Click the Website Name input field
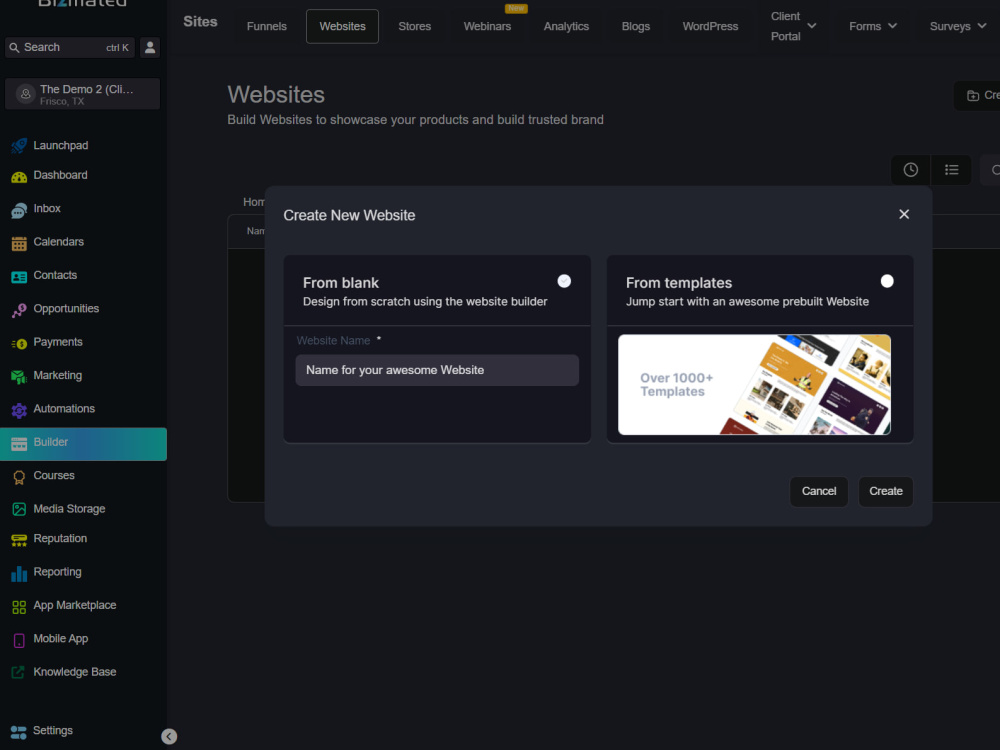The width and height of the screenshot is (1000, 750). pyautogui.click(x=437, y=370)
